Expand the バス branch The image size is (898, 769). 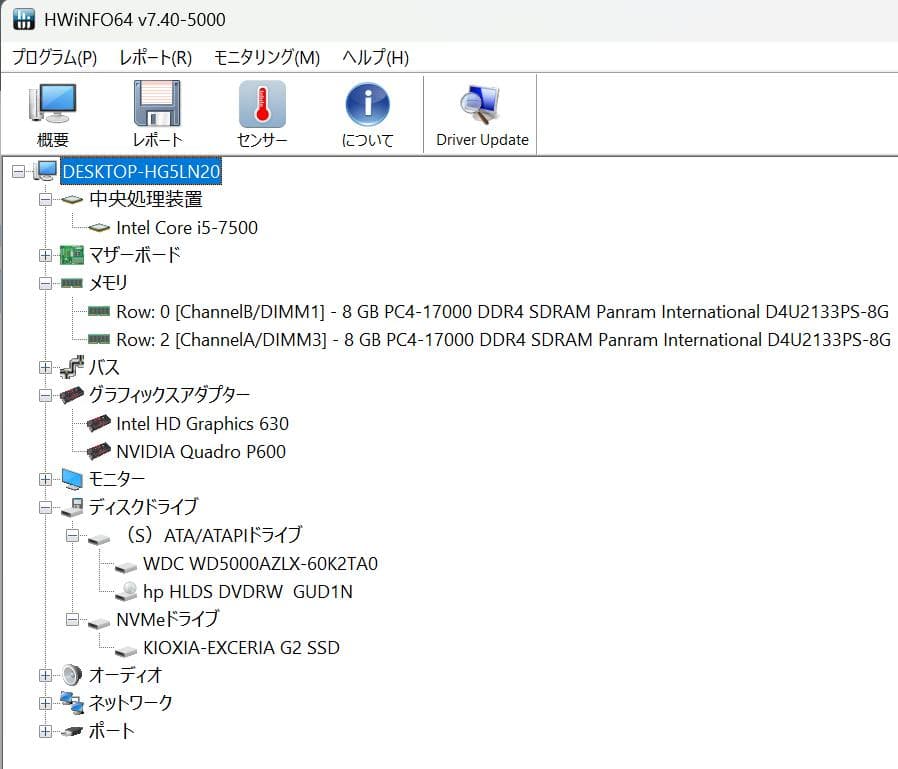tap(44, 367)
